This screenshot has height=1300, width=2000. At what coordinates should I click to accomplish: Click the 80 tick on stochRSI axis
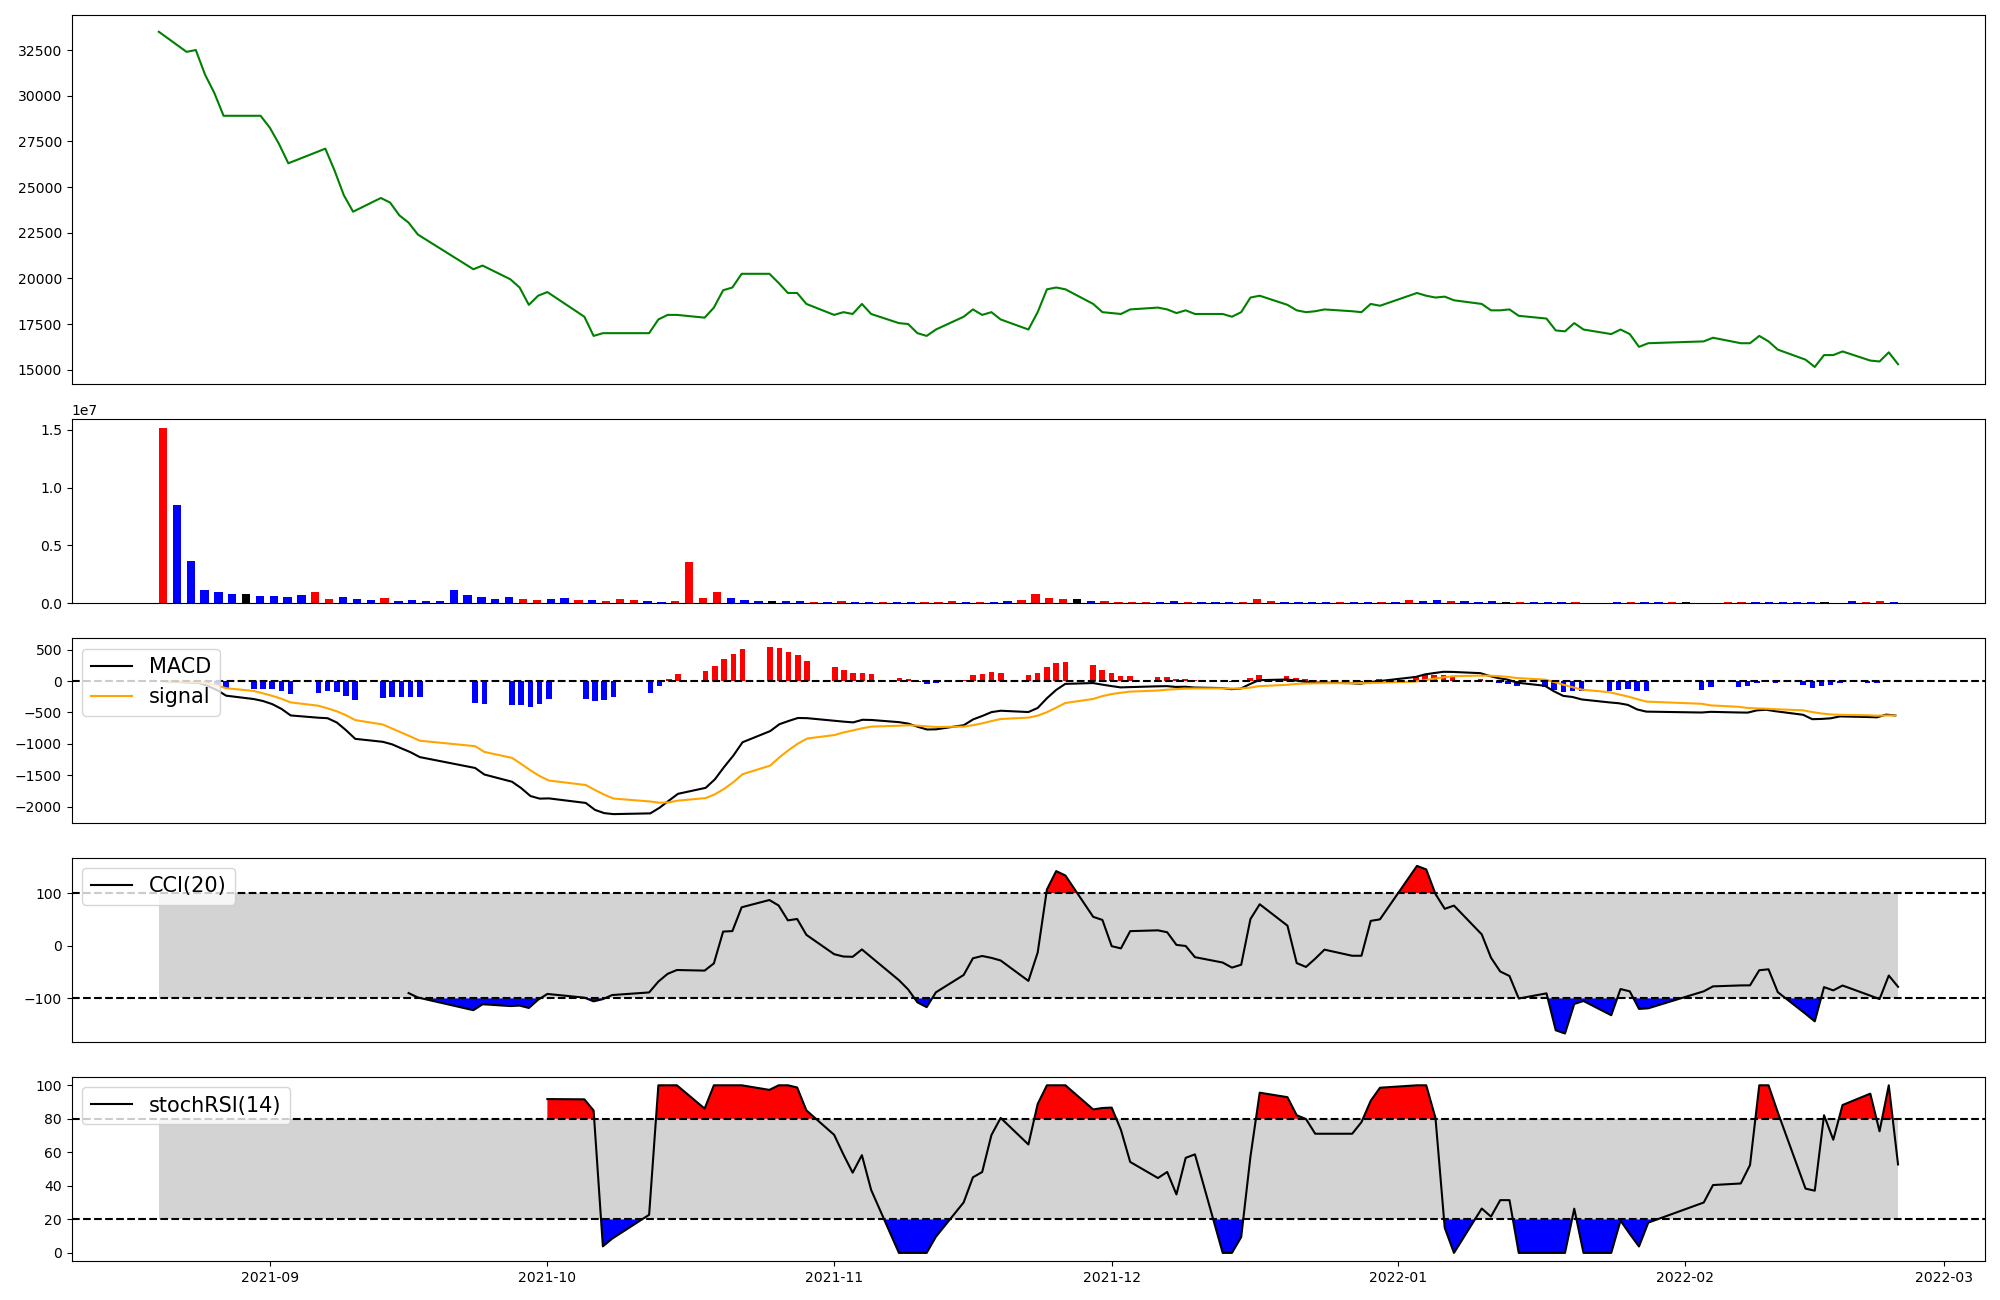click(x=53, y=1119)
